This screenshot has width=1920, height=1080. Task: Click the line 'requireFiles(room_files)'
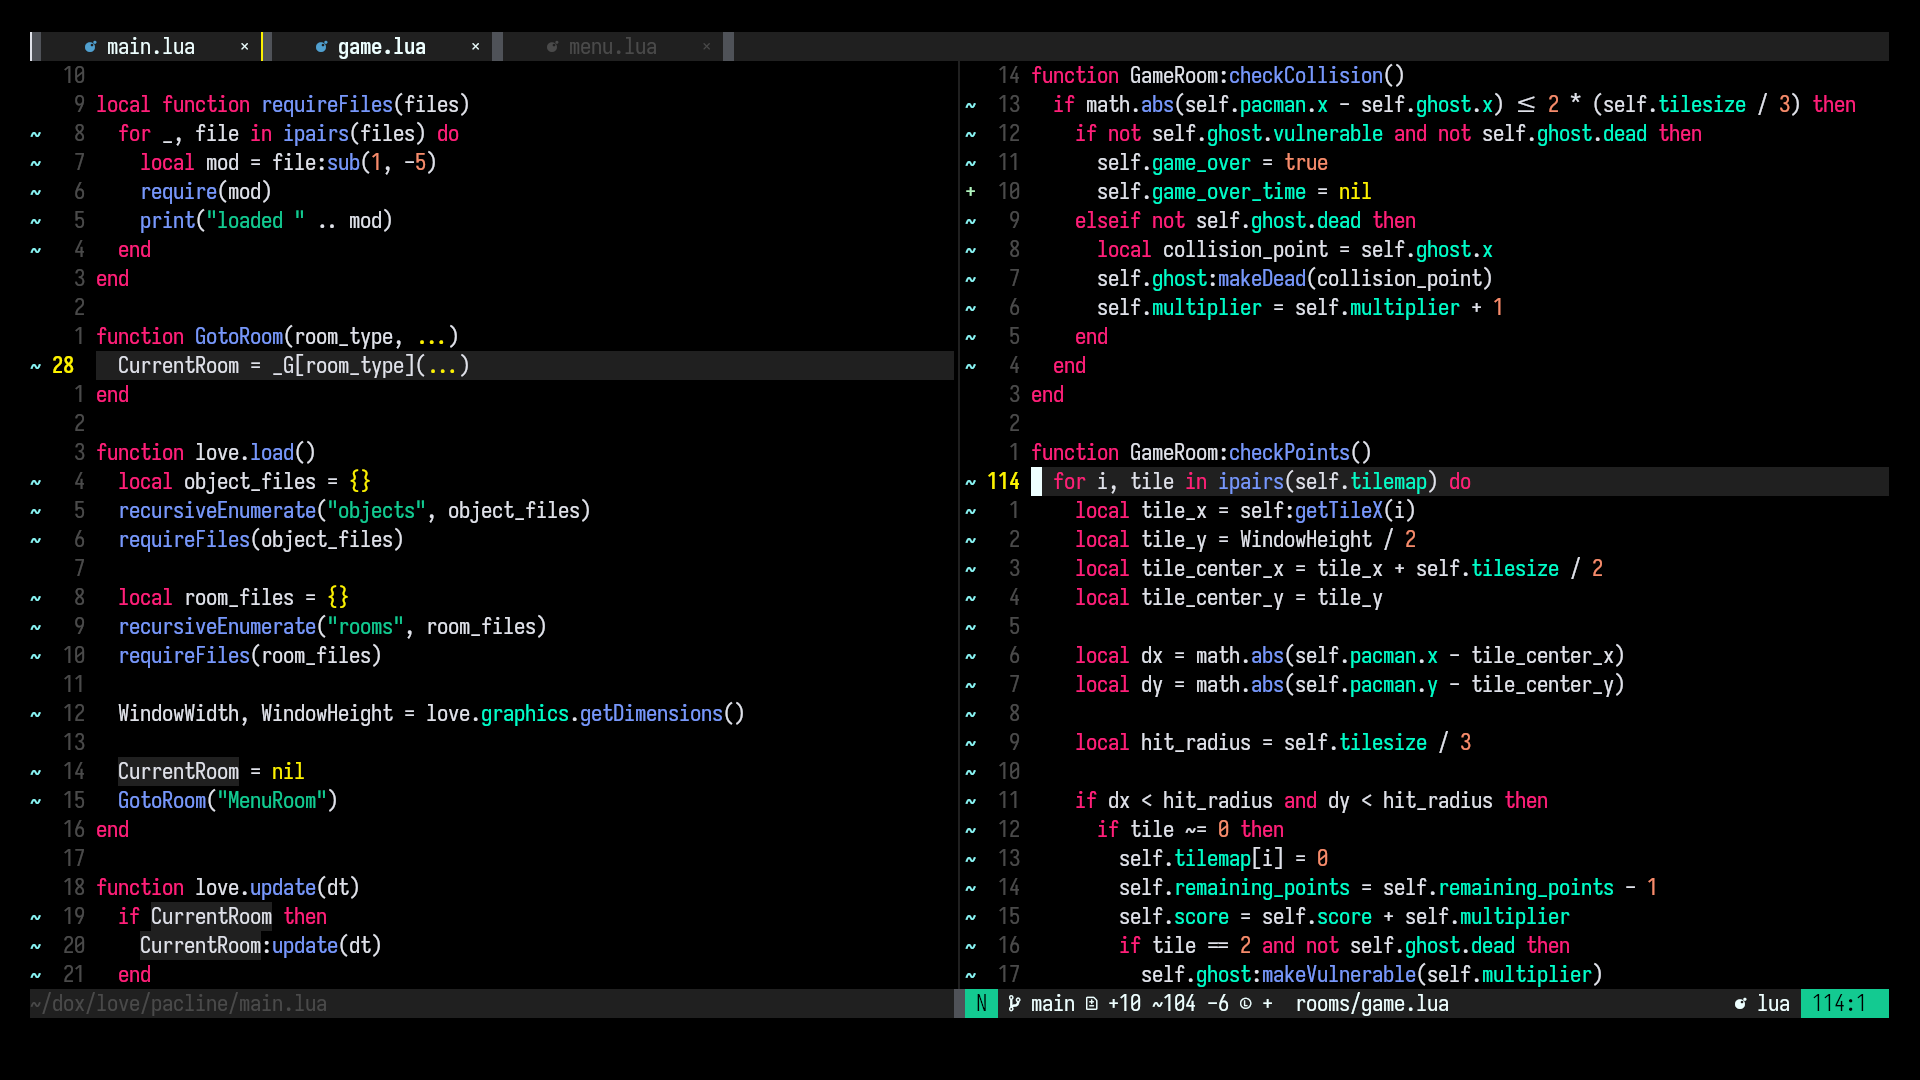[250, 656]
